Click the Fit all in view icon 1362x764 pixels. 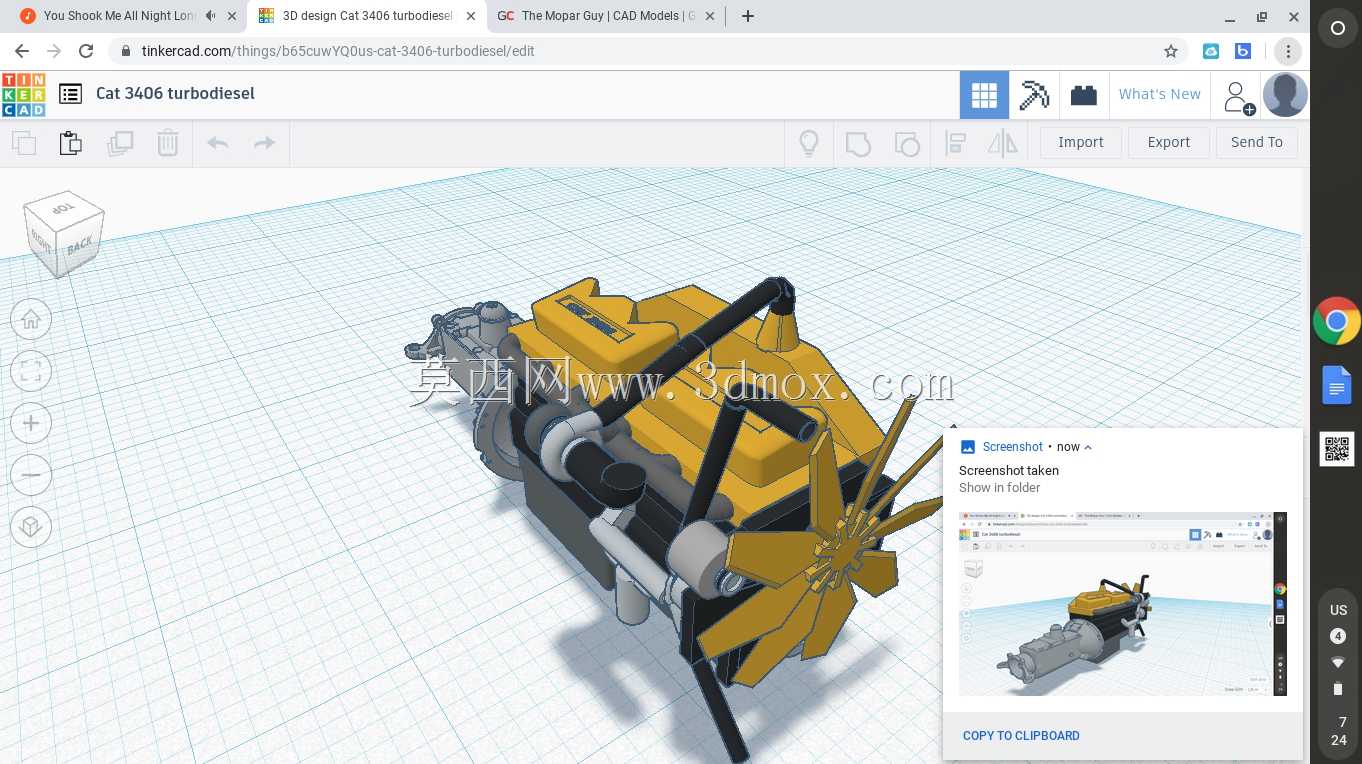[x=31, y=372]
